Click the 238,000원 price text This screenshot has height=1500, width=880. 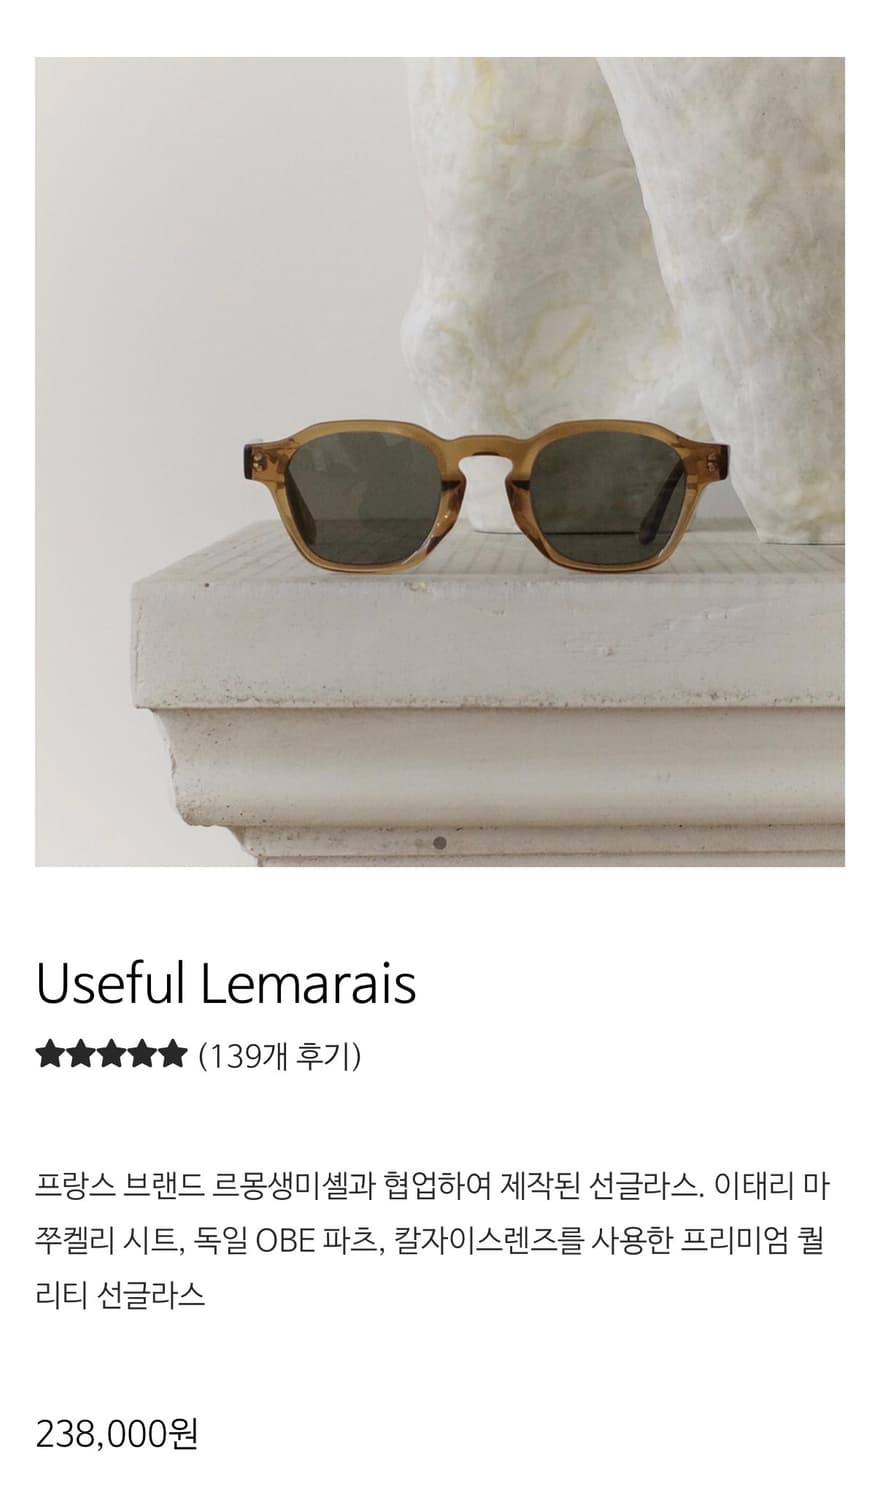(117, 1434)
